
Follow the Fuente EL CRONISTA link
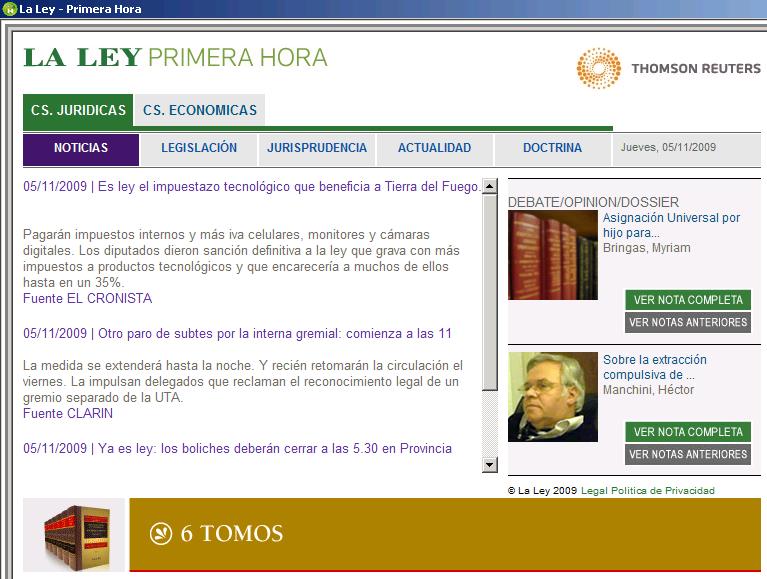point(88,298)
